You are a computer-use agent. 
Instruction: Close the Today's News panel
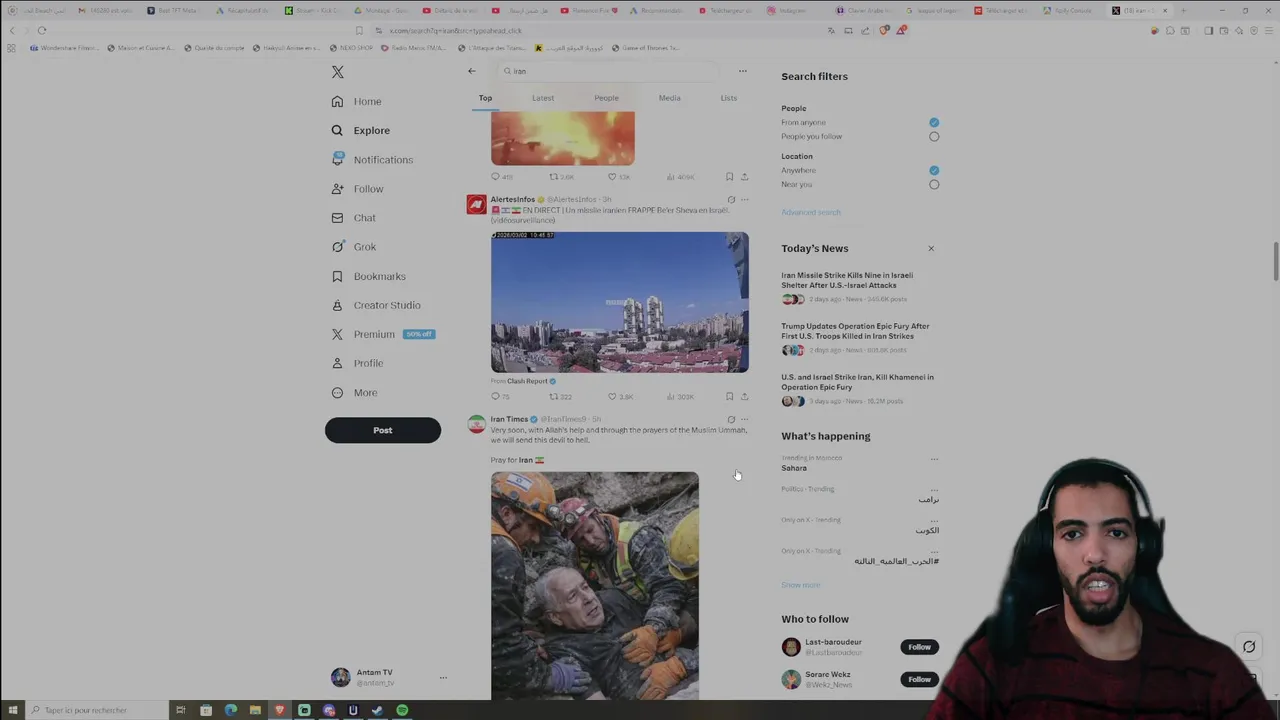tap(931, 248)
